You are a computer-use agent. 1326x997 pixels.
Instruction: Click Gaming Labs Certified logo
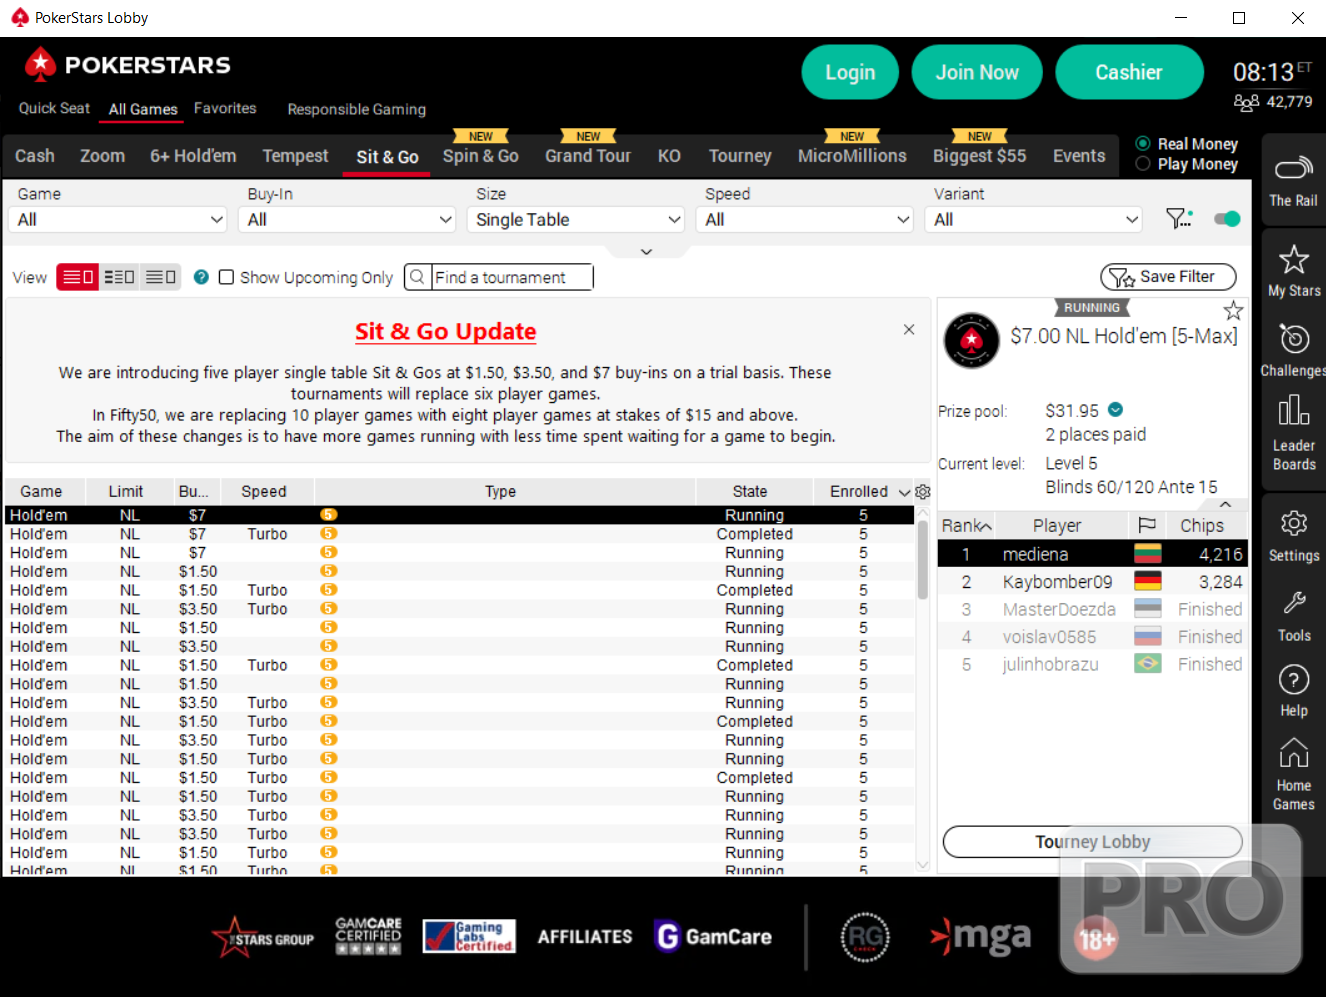tap(469, 936)
